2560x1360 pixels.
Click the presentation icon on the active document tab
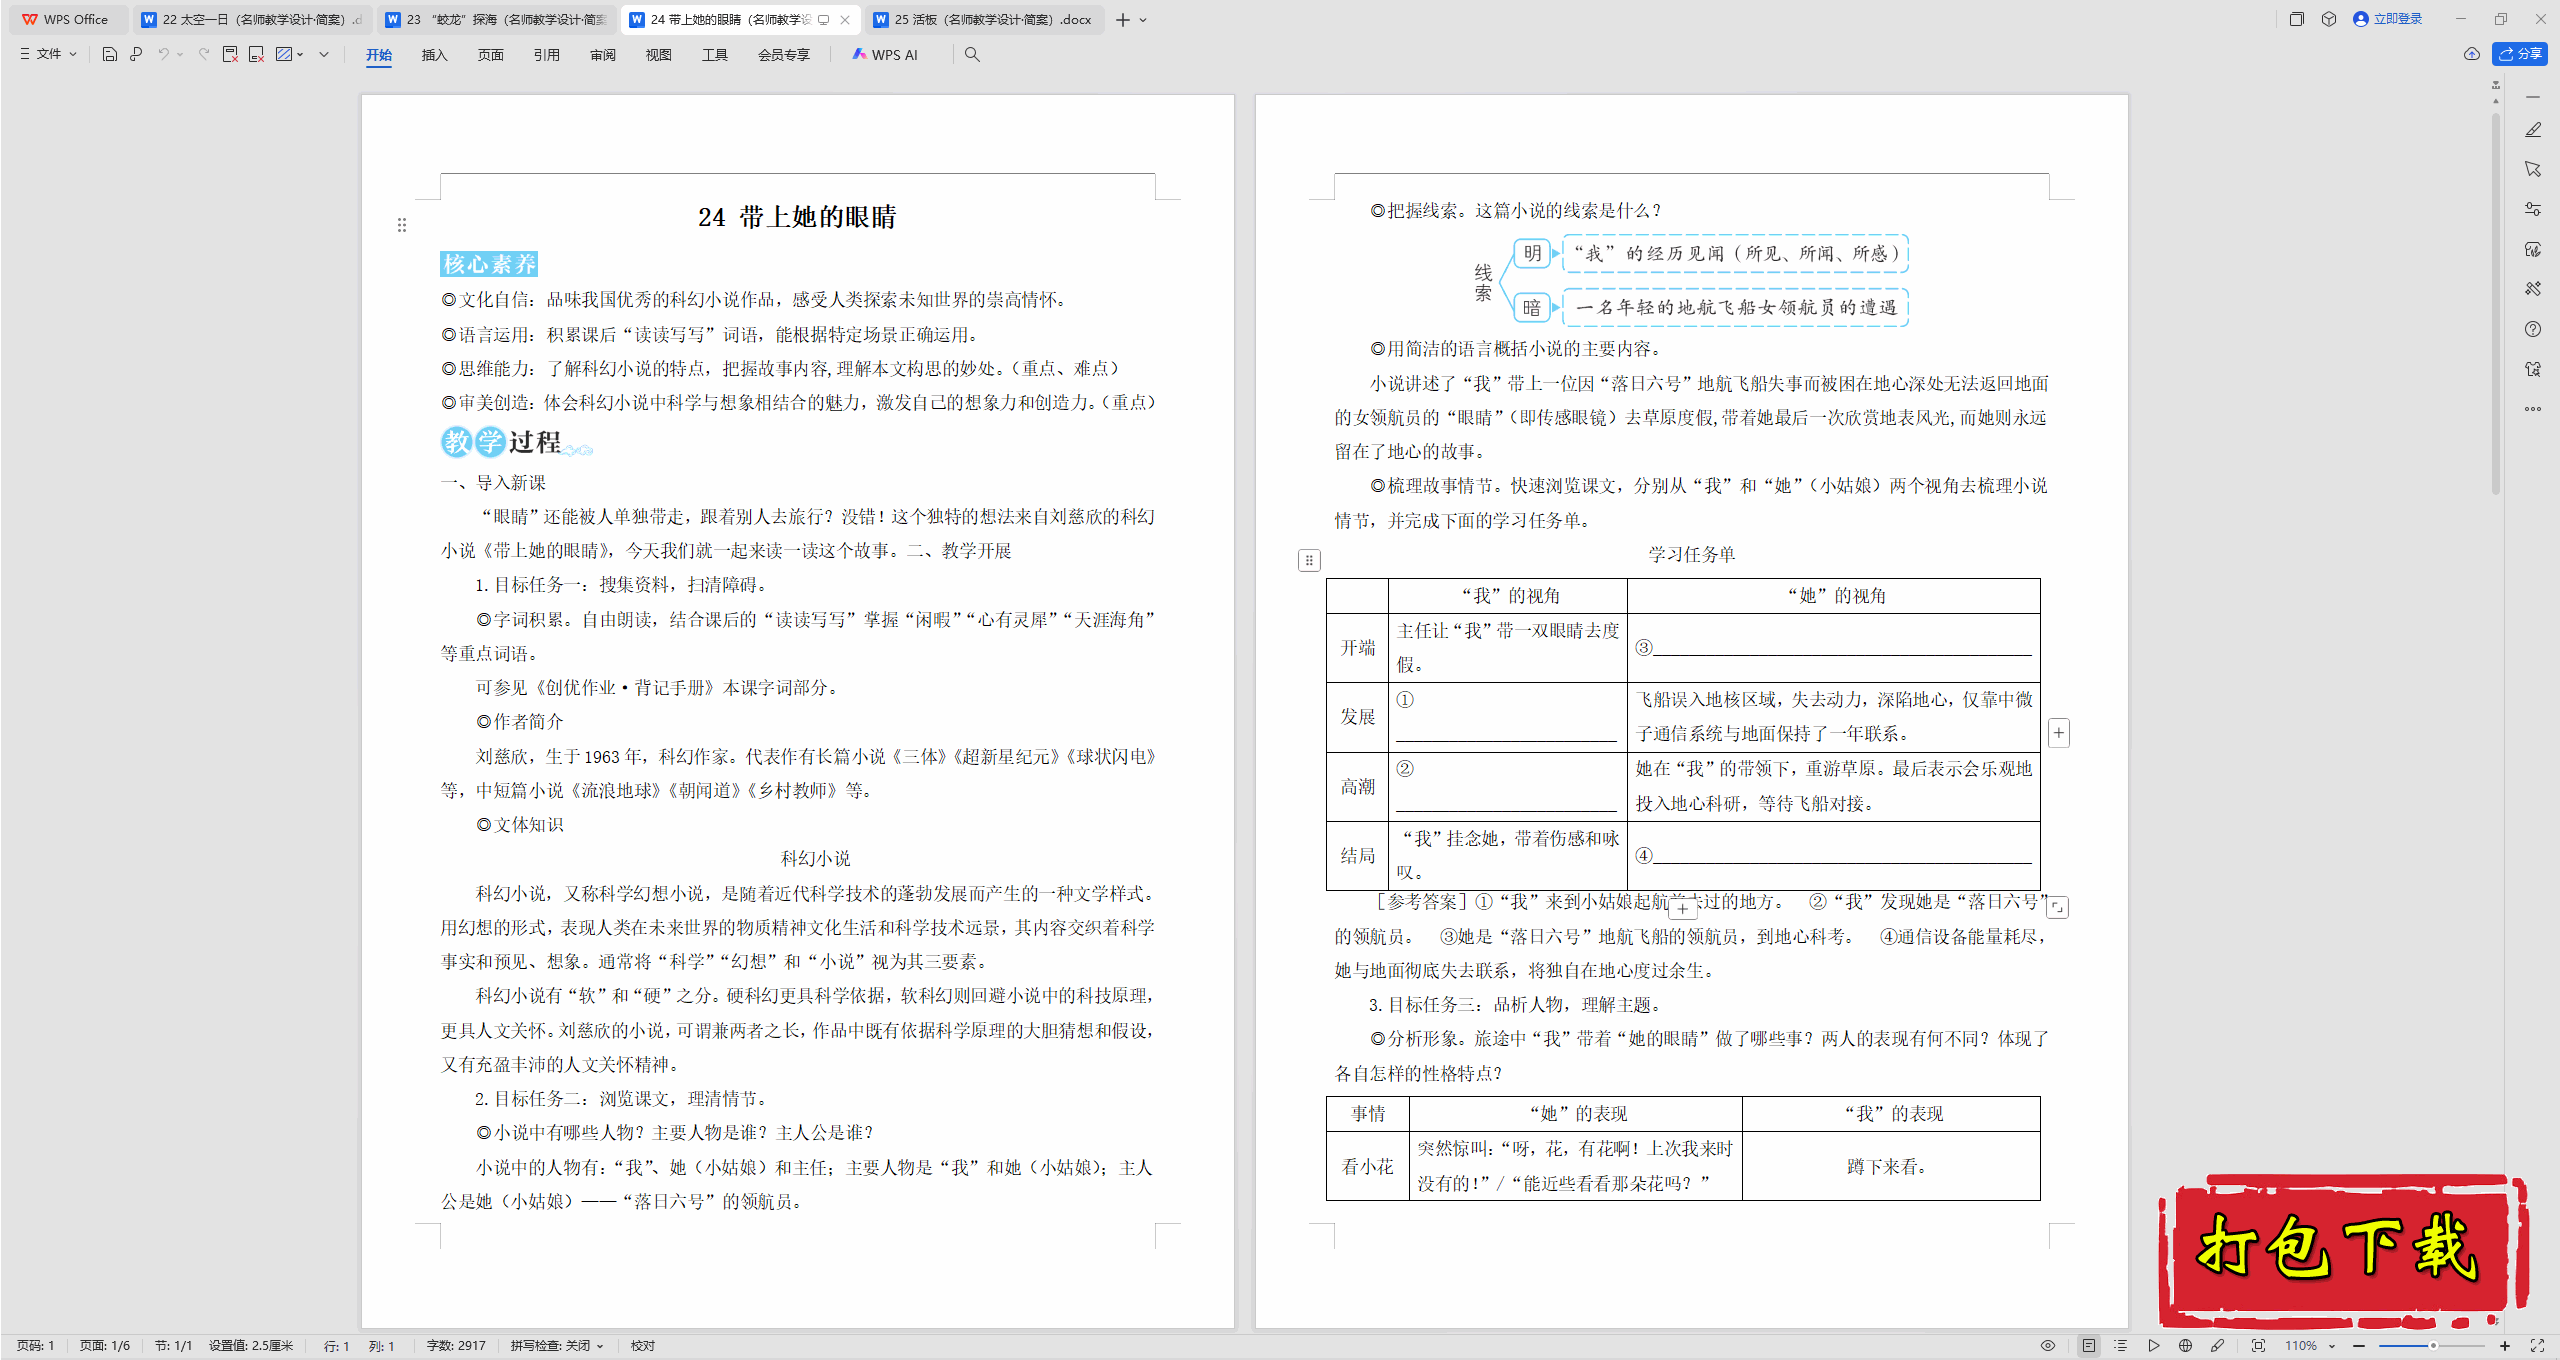tap(823, 20)
